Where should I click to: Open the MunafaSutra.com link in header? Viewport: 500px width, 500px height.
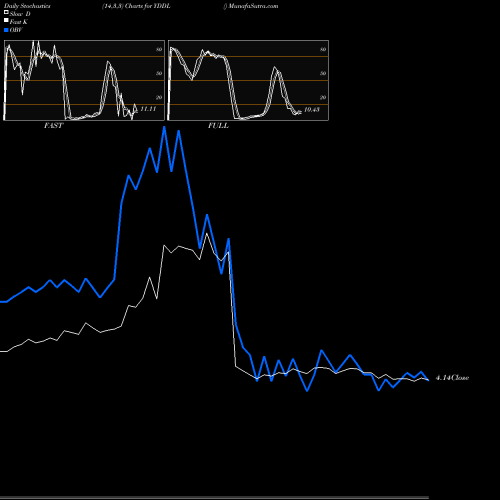(253, 6)
